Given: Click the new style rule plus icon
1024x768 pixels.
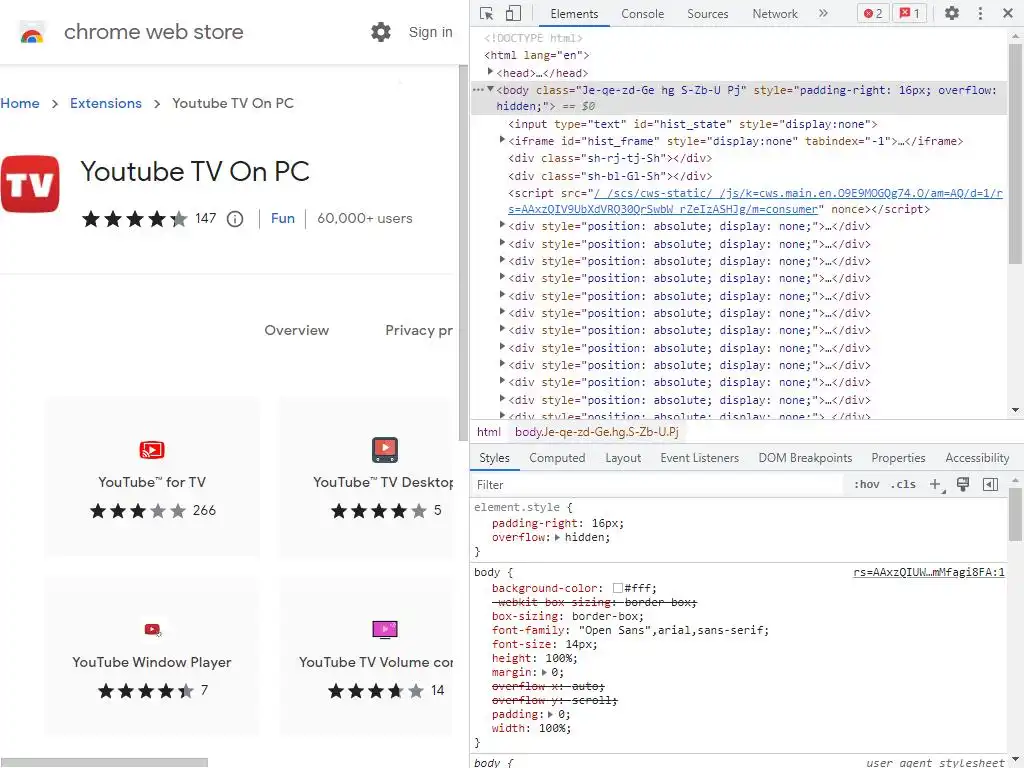Looking at the screenshot, I should (x=936, y=485).
